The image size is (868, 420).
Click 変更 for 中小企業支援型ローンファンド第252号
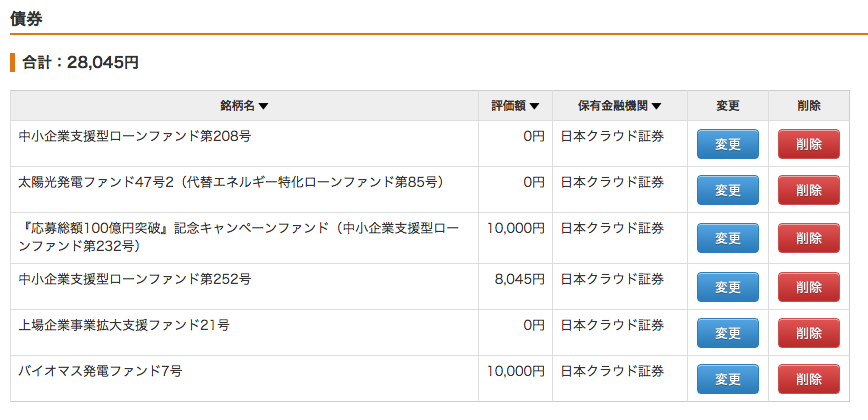tap(727, 287)
